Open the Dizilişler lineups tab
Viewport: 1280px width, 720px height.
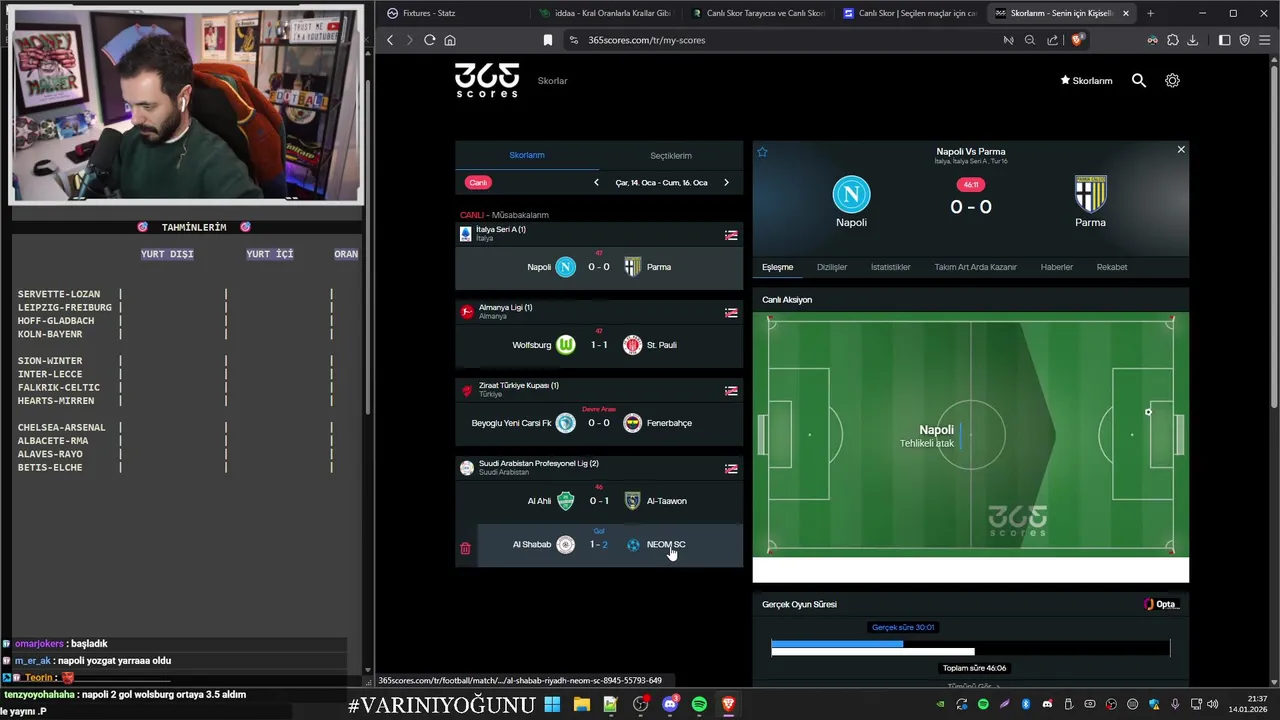[832, 267]
